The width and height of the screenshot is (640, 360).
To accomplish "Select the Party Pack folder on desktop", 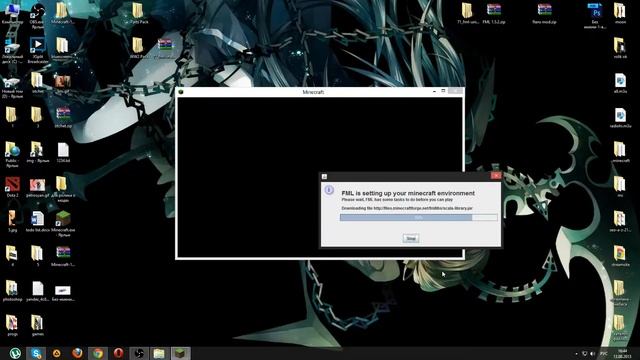I will 138,14.
